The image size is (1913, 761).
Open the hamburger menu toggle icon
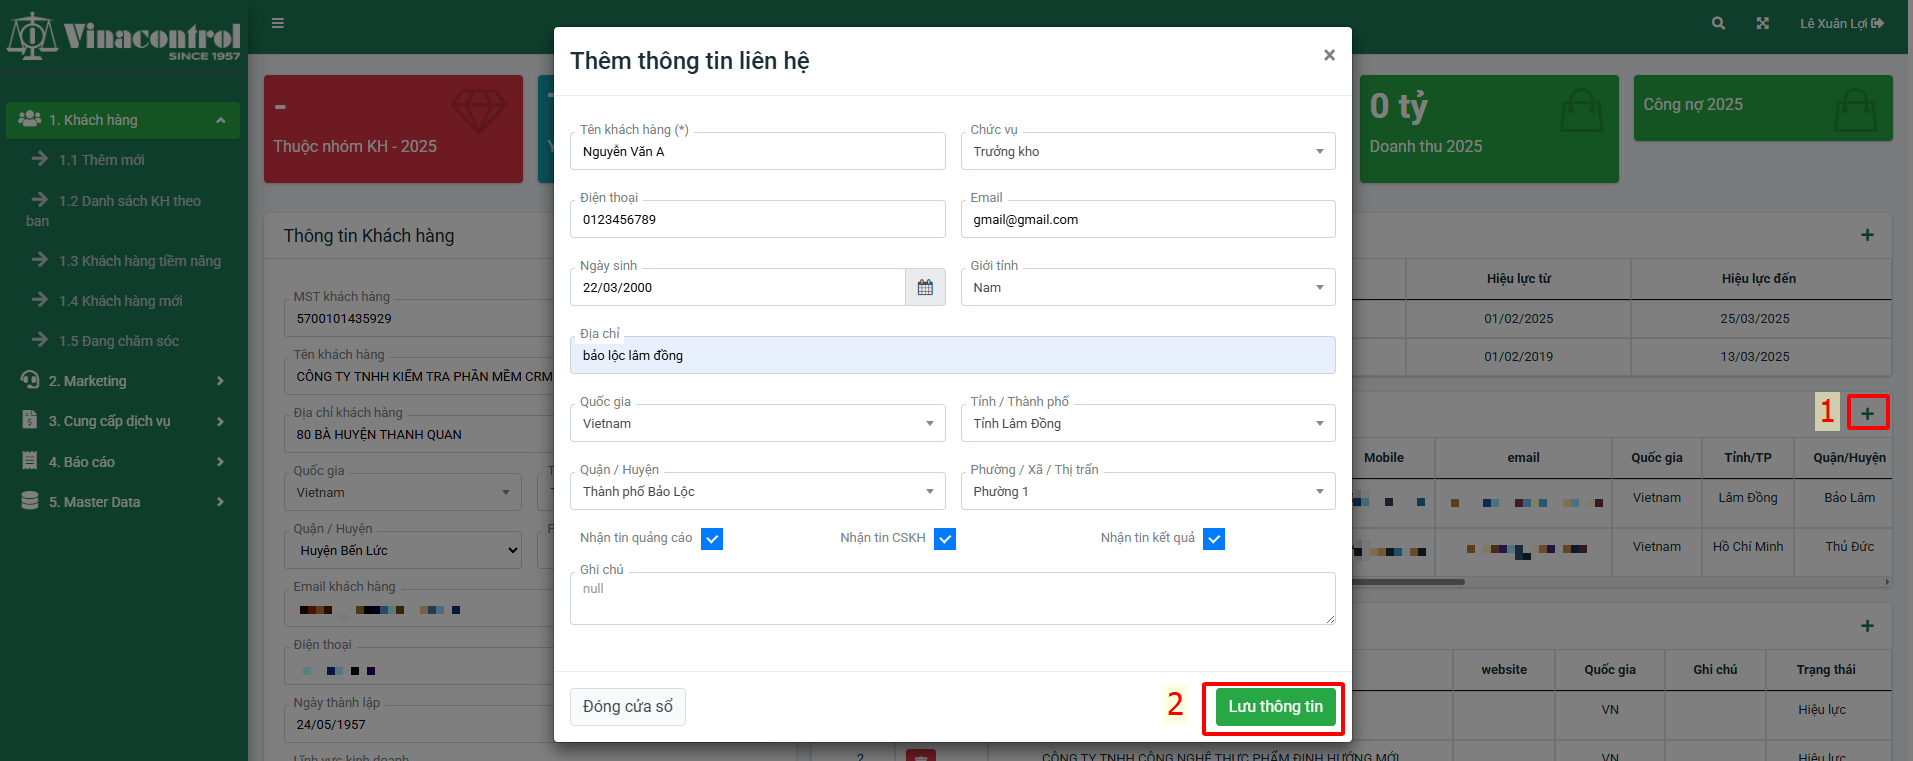pyautogui.click(x=278, y=23)
